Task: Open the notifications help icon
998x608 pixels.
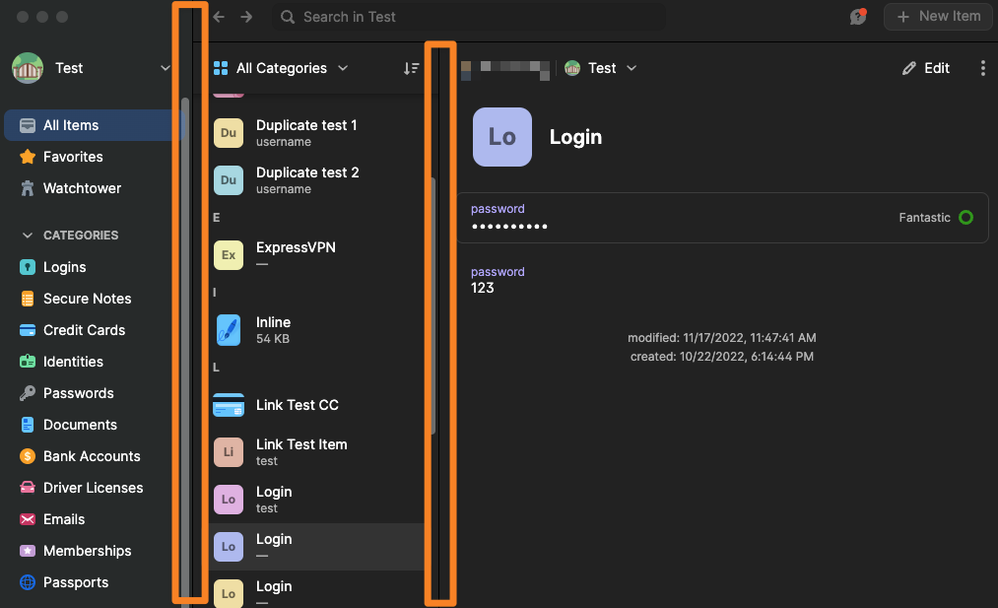Action: pyautogui.click(x=857, y=17)
